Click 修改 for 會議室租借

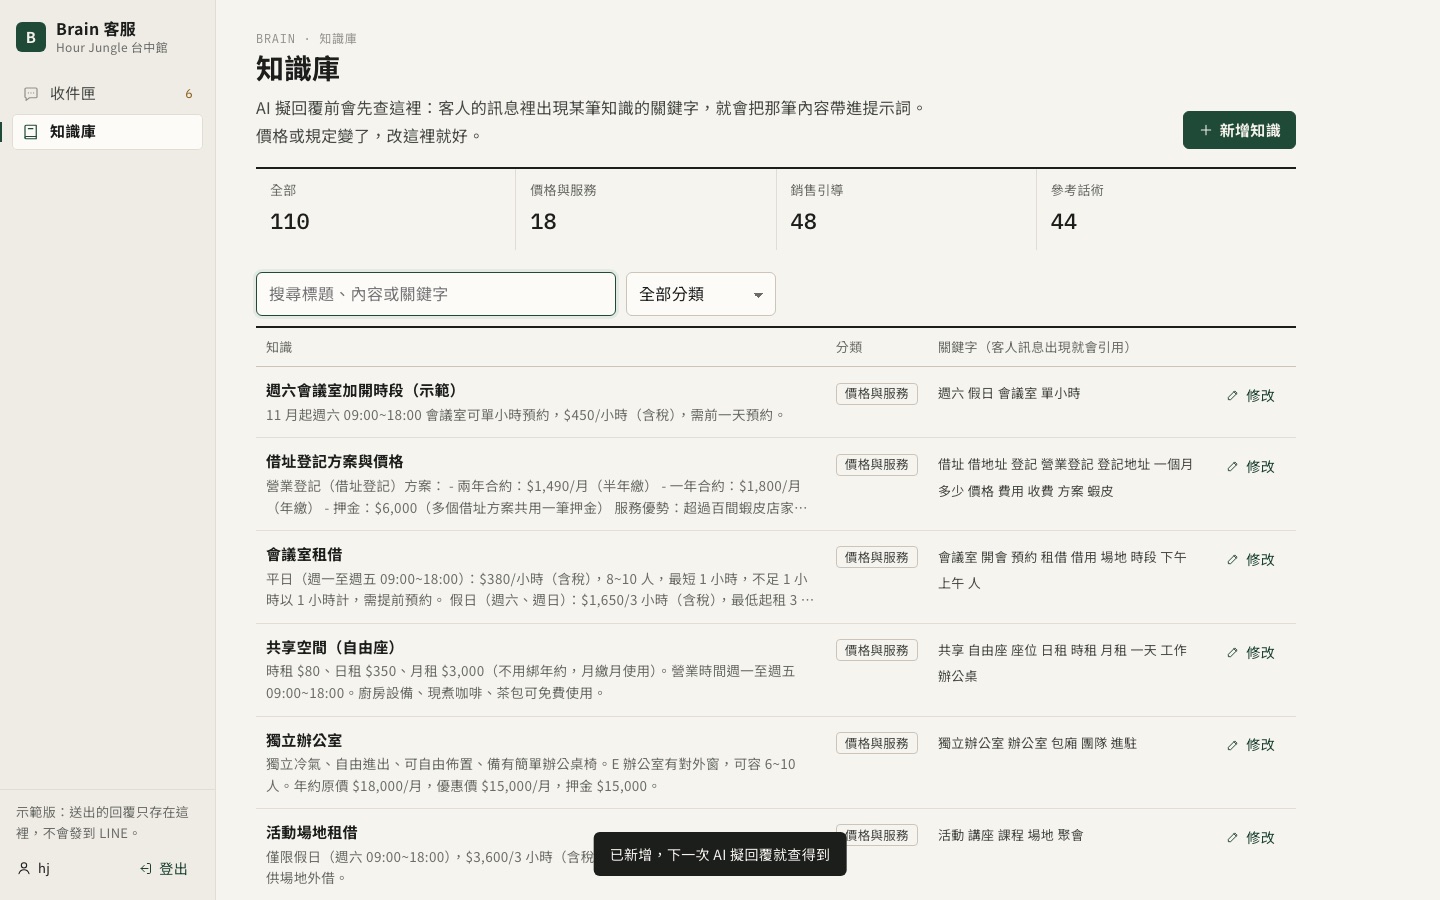[x=1251, y=560]
